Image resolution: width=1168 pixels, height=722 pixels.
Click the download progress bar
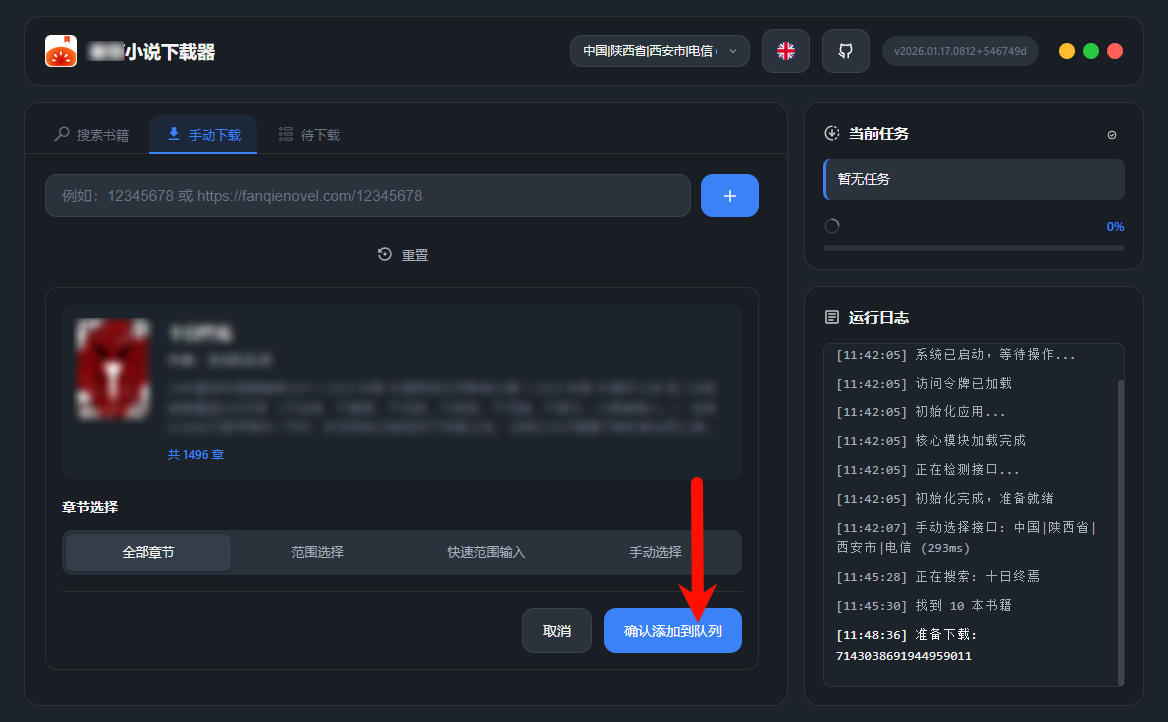click(x=973, y=248)
